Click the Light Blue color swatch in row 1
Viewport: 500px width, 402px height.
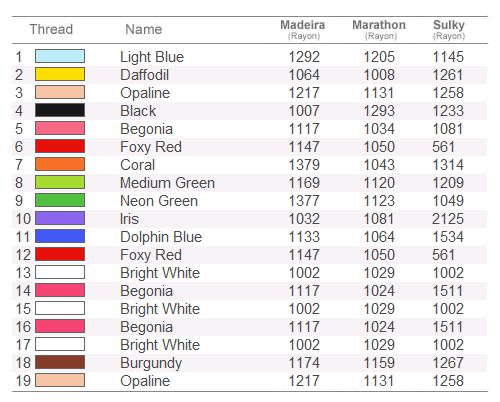(60, 56)
